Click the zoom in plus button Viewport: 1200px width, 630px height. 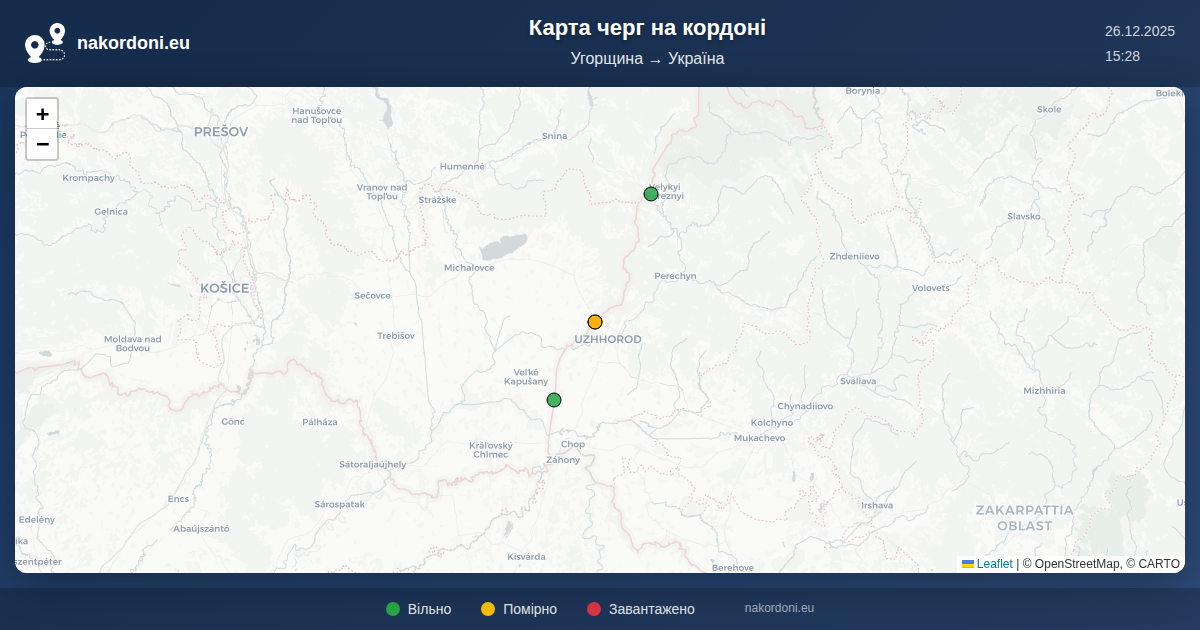42,114
